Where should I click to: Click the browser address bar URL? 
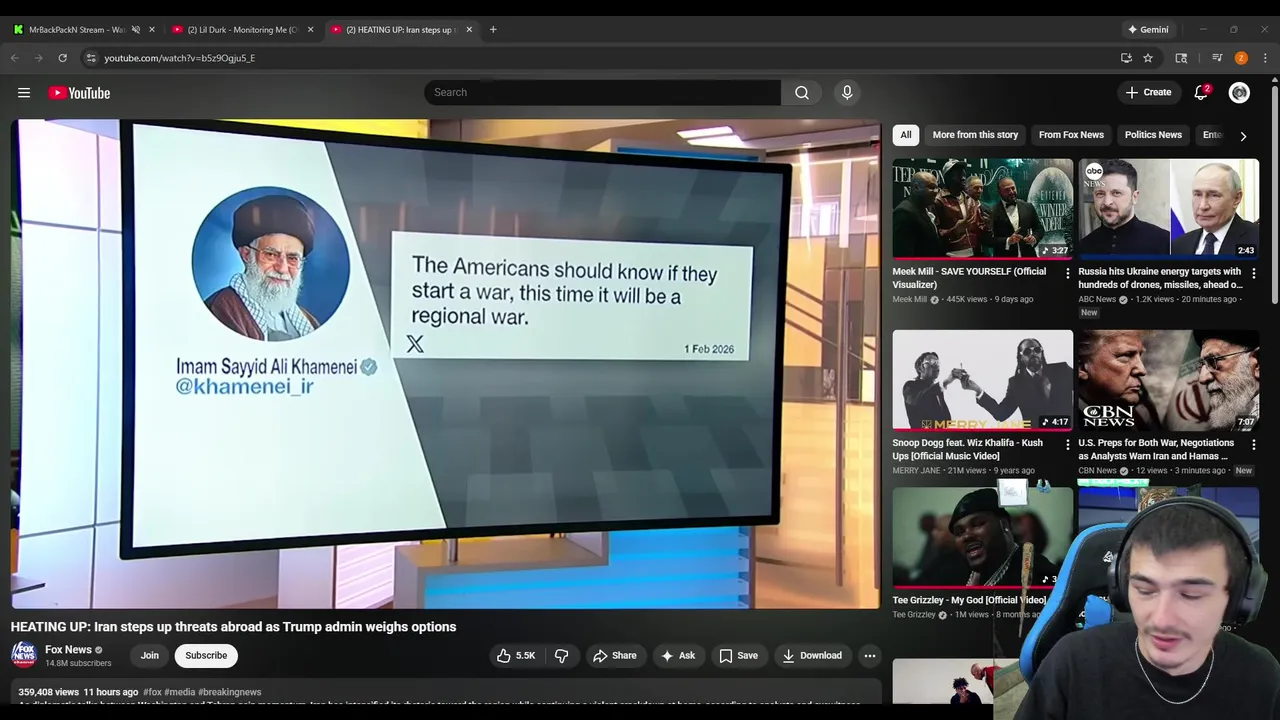[180, 58]
